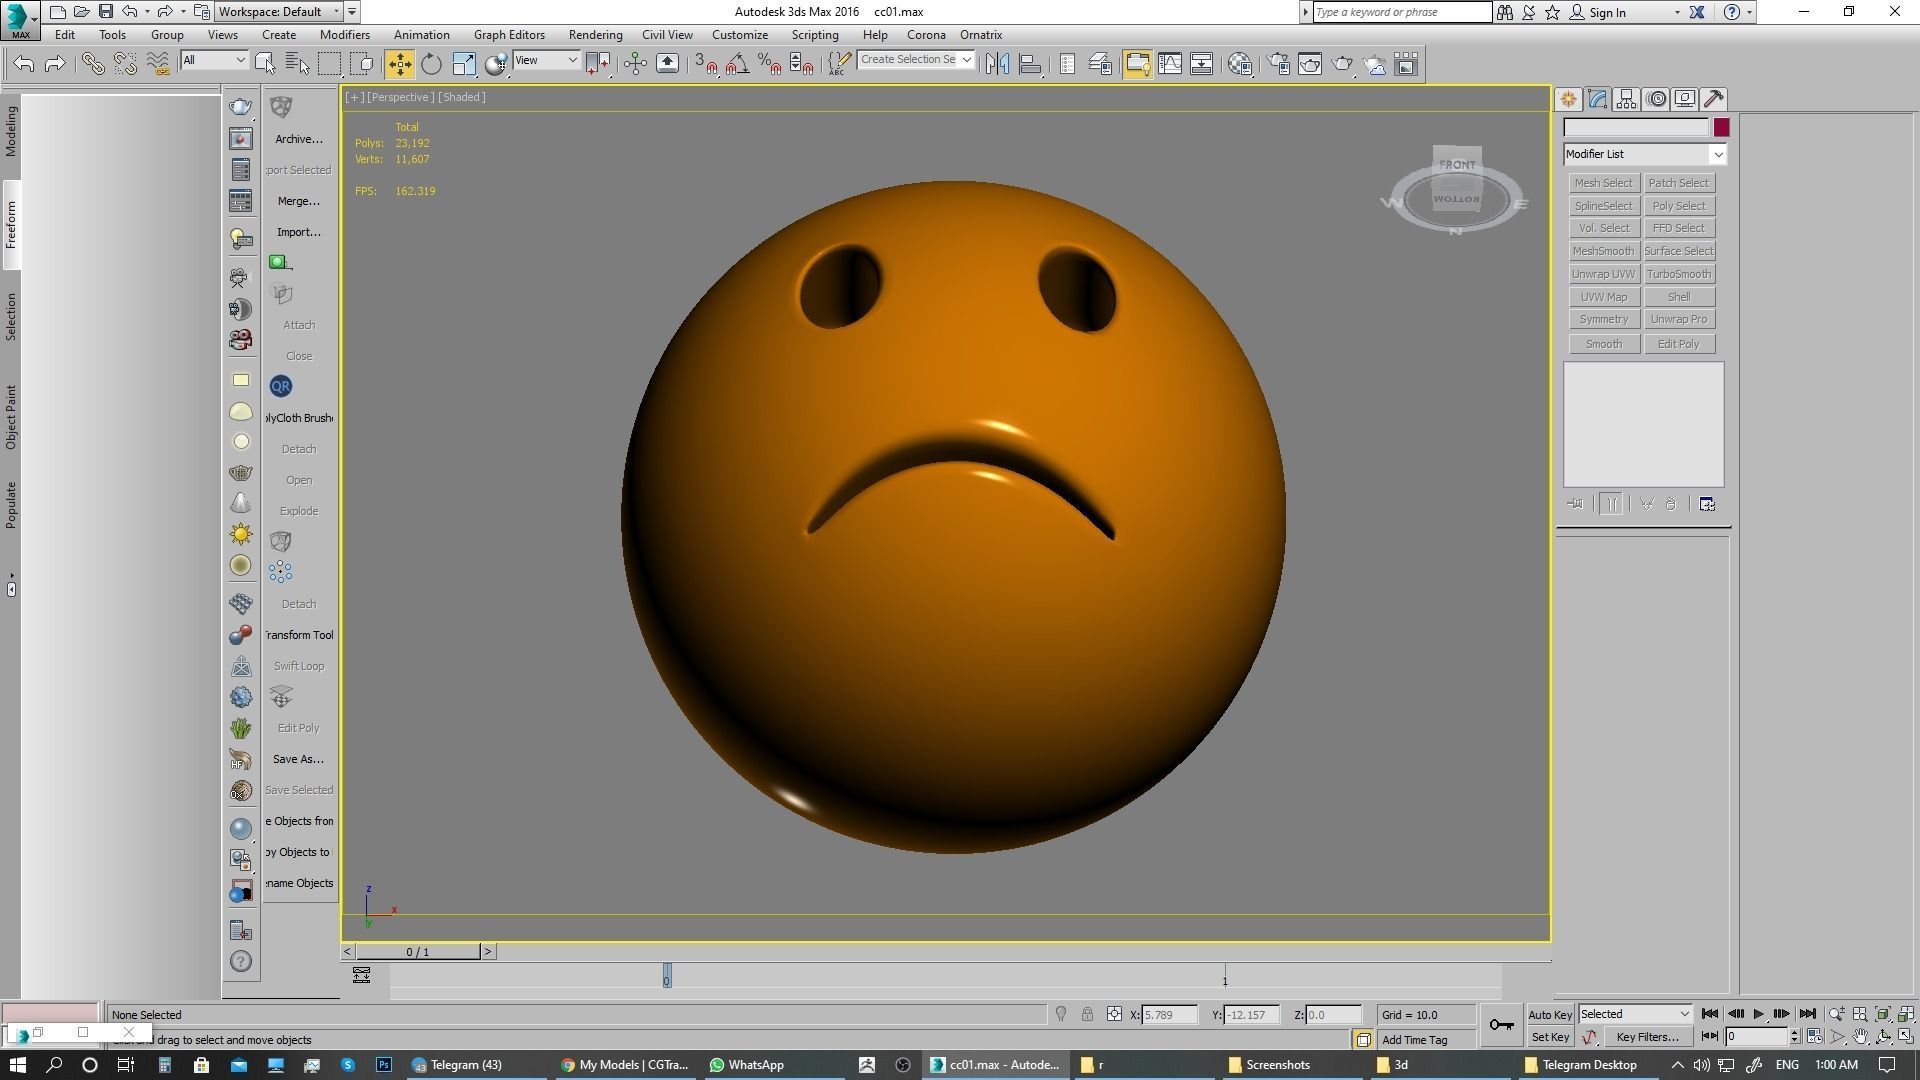Open the Curve Editor icon
This screenshot has width=1920, height=1080.
click(1170, 64)
